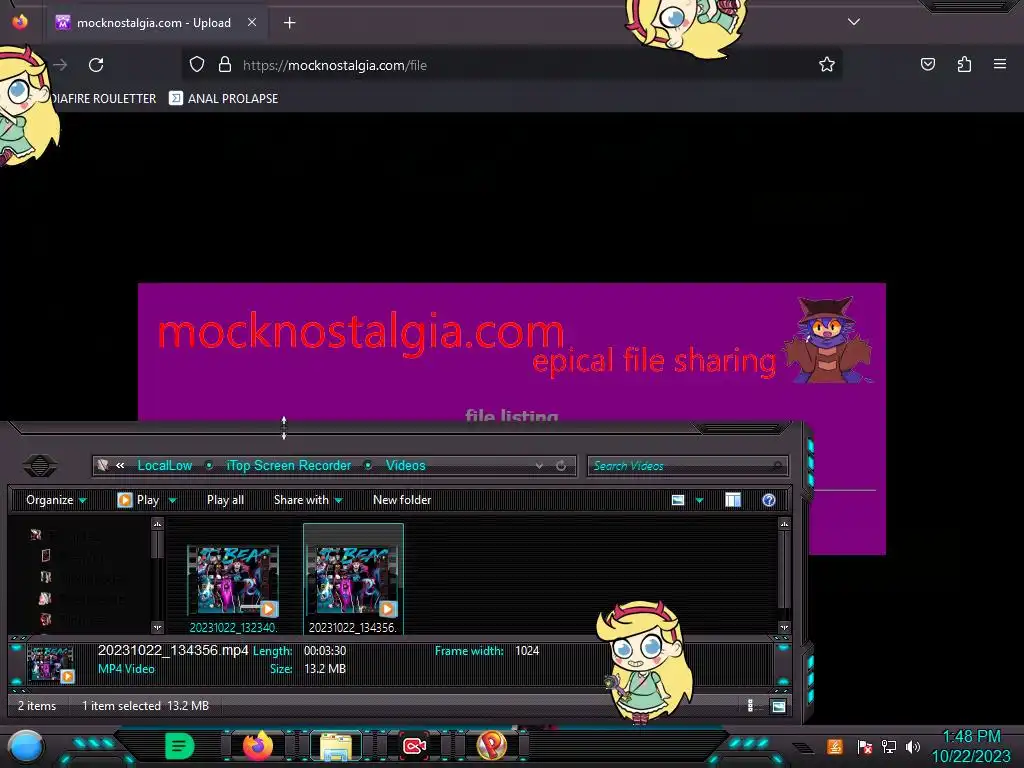This screenshot has height=768, width=1024.
Task: Click the volume speaker tray icon
Action: click(x=913, y=746)
